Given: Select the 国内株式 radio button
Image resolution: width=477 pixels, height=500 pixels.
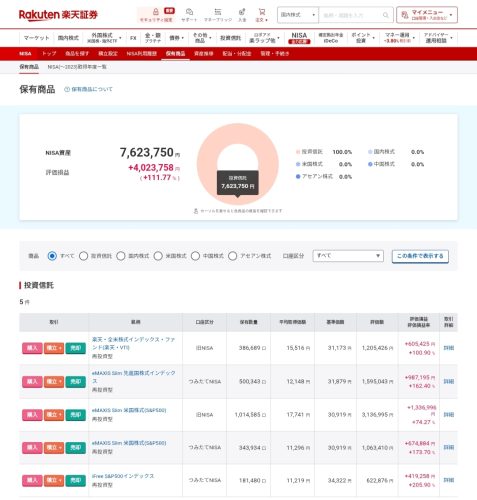Looking at the screenshot, I should [121, 256].
